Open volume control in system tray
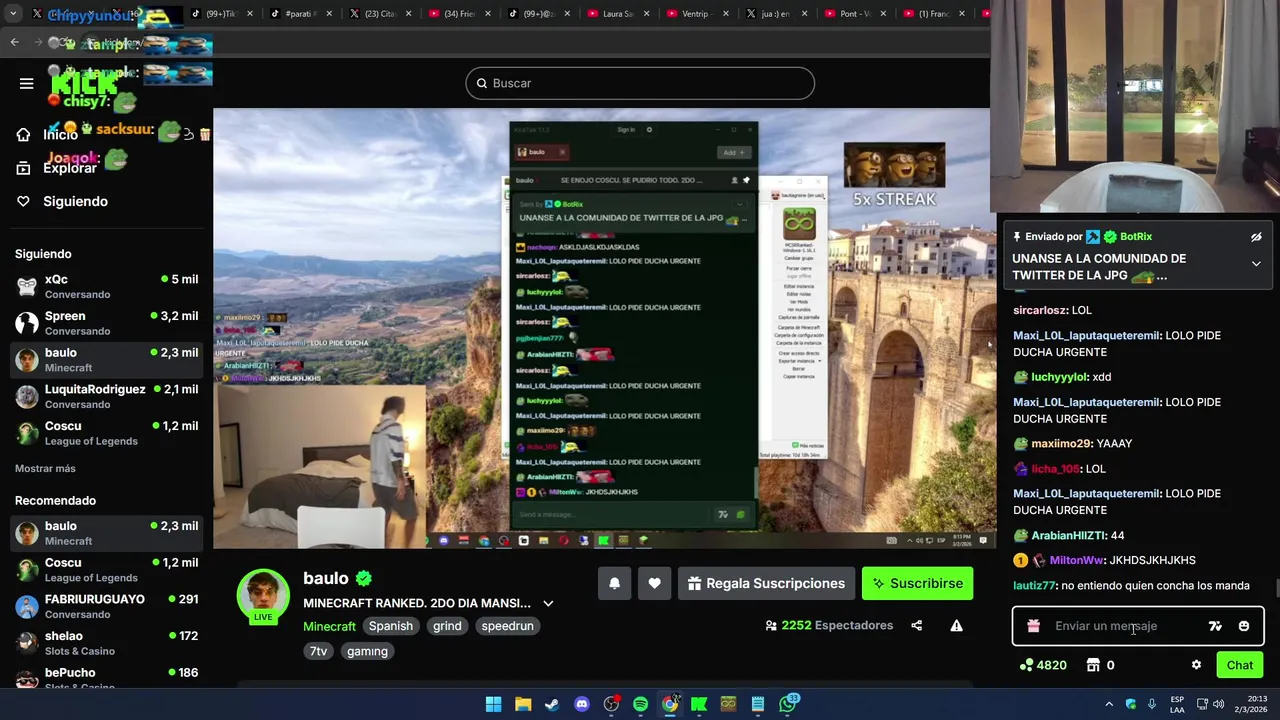 pos(1218,704)
